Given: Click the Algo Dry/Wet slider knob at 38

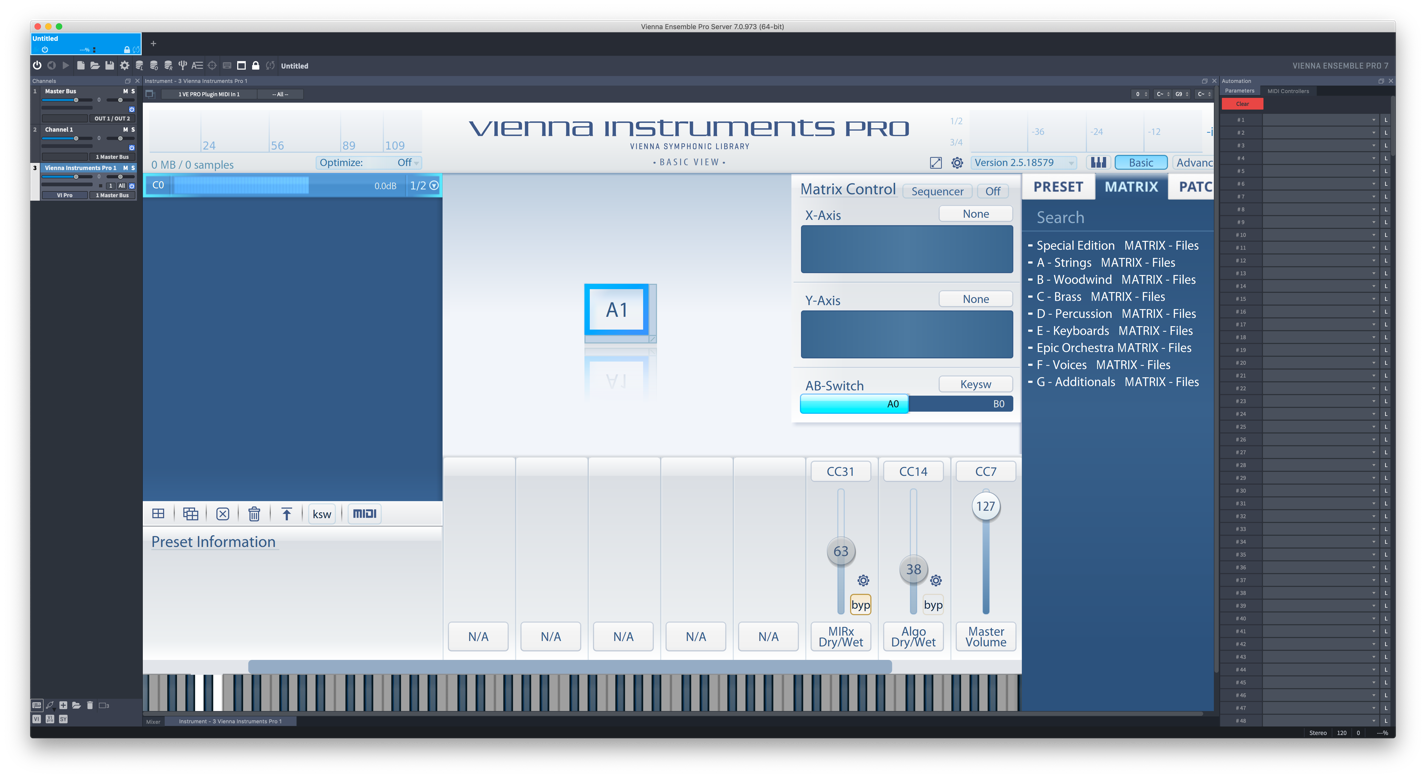Looking at the screenshot, I should tap(913, 570).
